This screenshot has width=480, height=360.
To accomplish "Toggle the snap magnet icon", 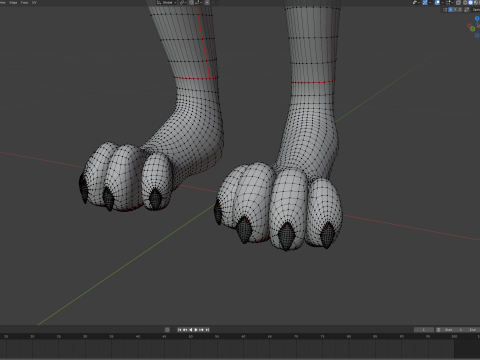I will [x=191, y=2].
